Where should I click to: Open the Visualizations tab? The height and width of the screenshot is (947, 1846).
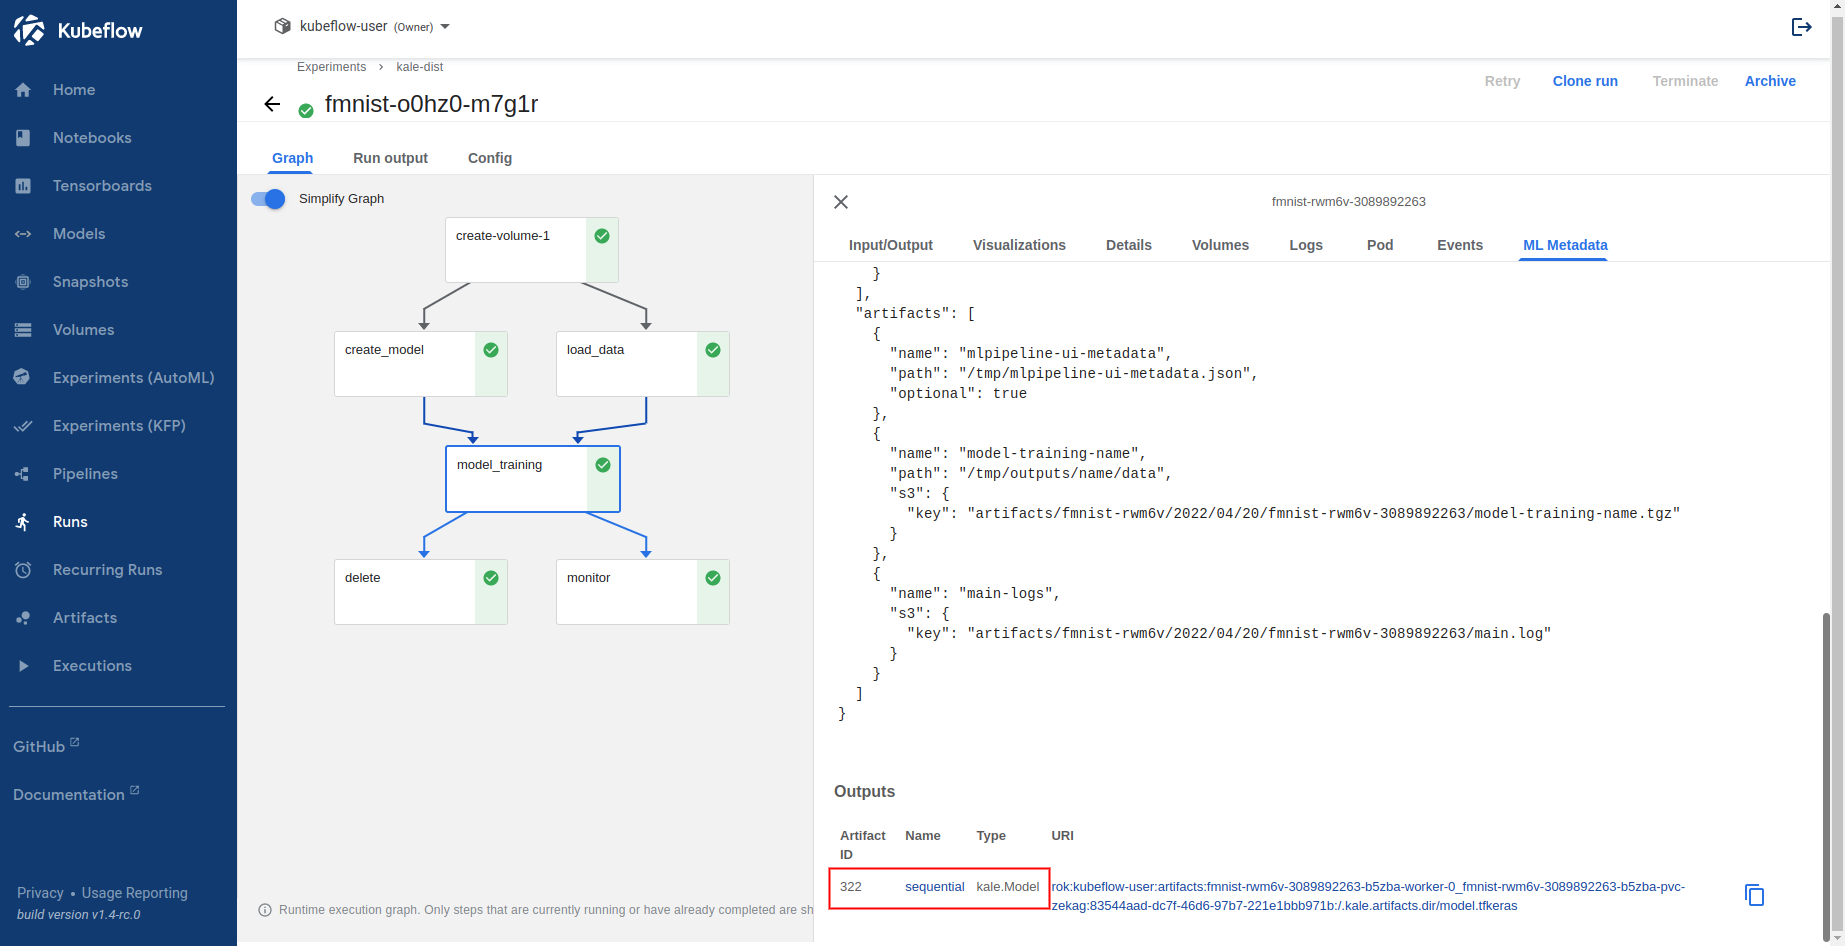(x=1019, y=245)
